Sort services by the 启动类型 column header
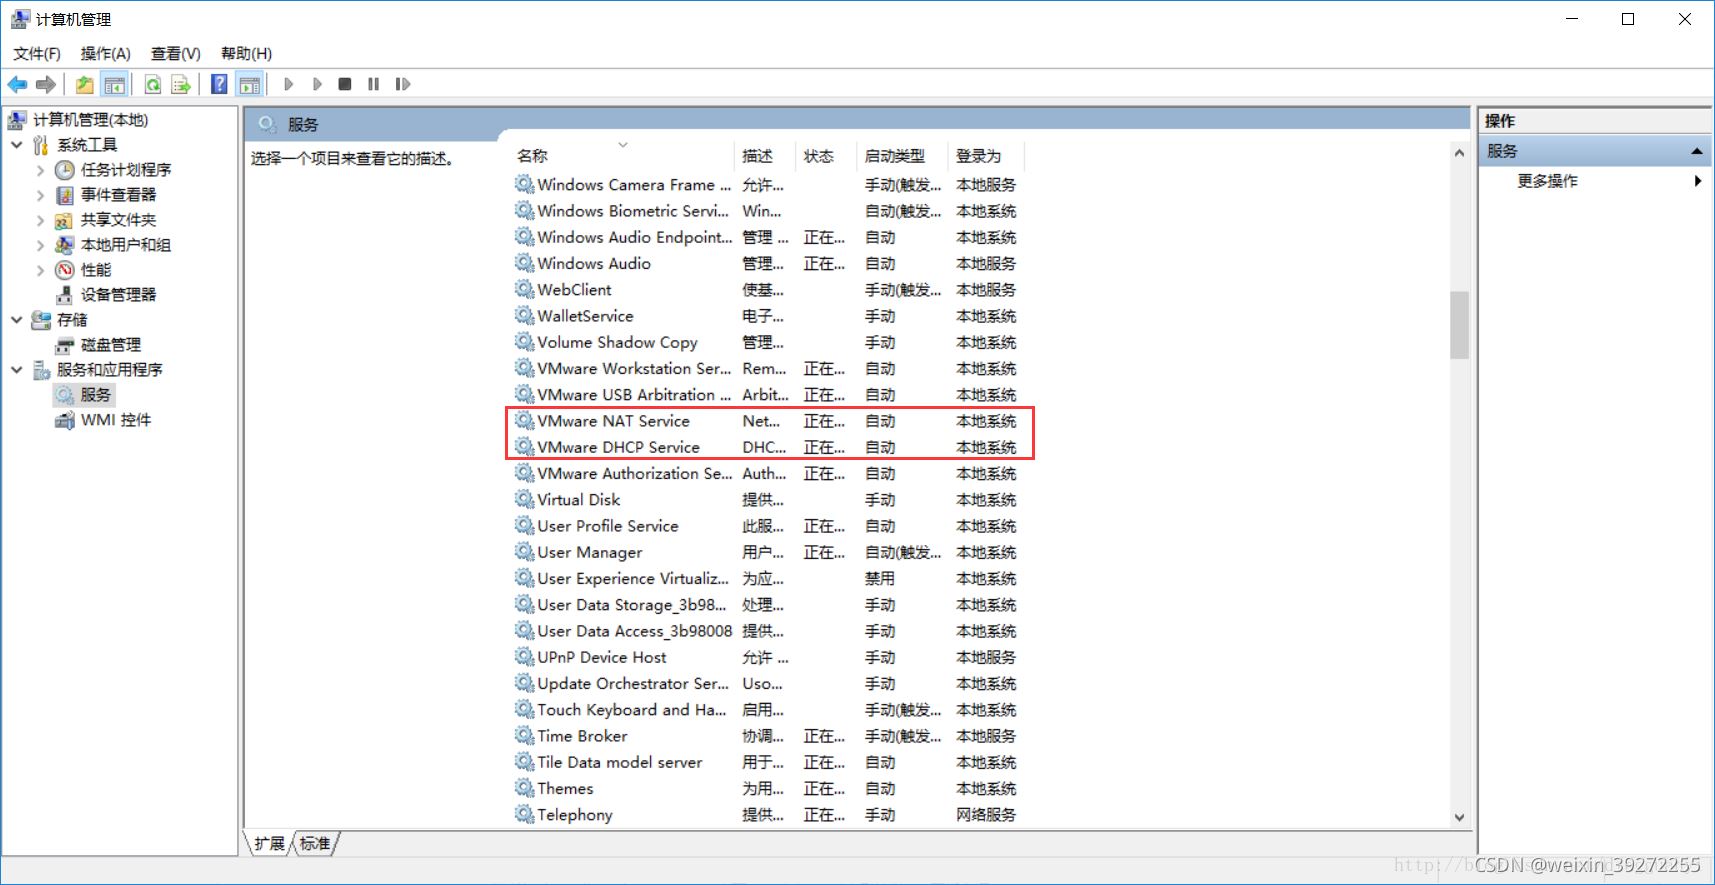The width and height of the screenshot is (1715, 885). tap(894, 156)
